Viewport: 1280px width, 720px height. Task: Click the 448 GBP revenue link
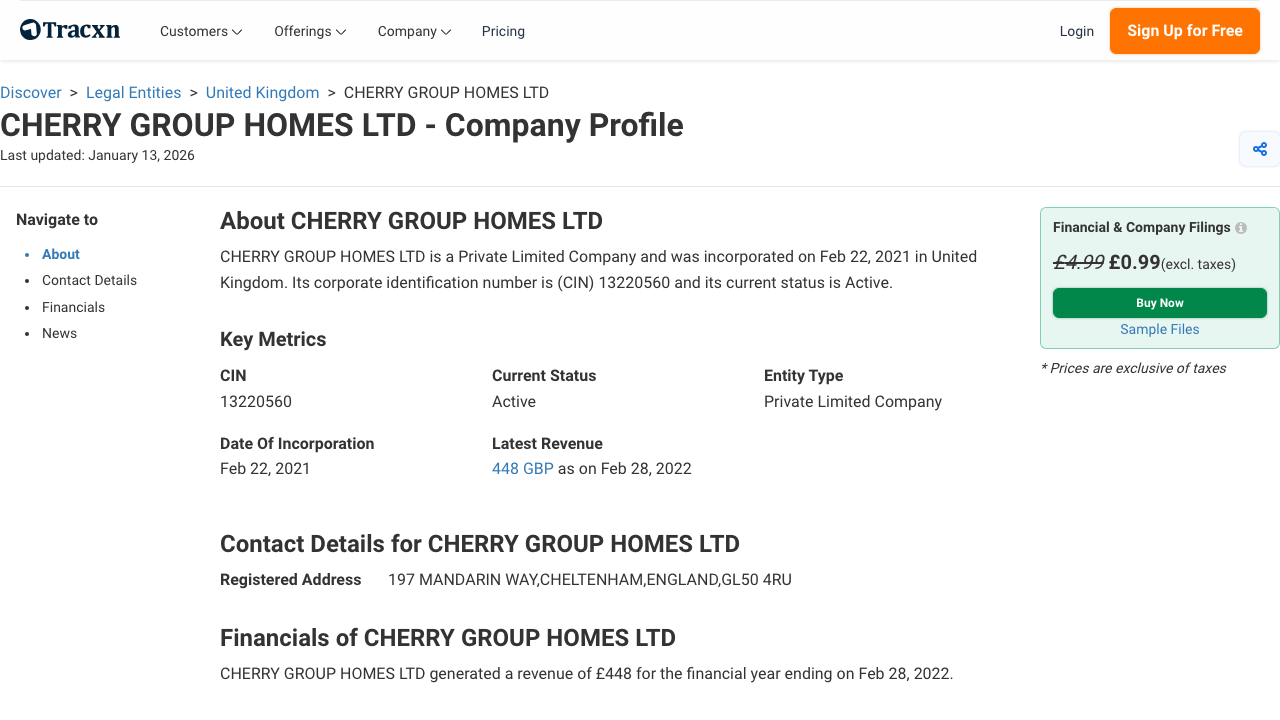pyautogui.click(x=521, y=468)
